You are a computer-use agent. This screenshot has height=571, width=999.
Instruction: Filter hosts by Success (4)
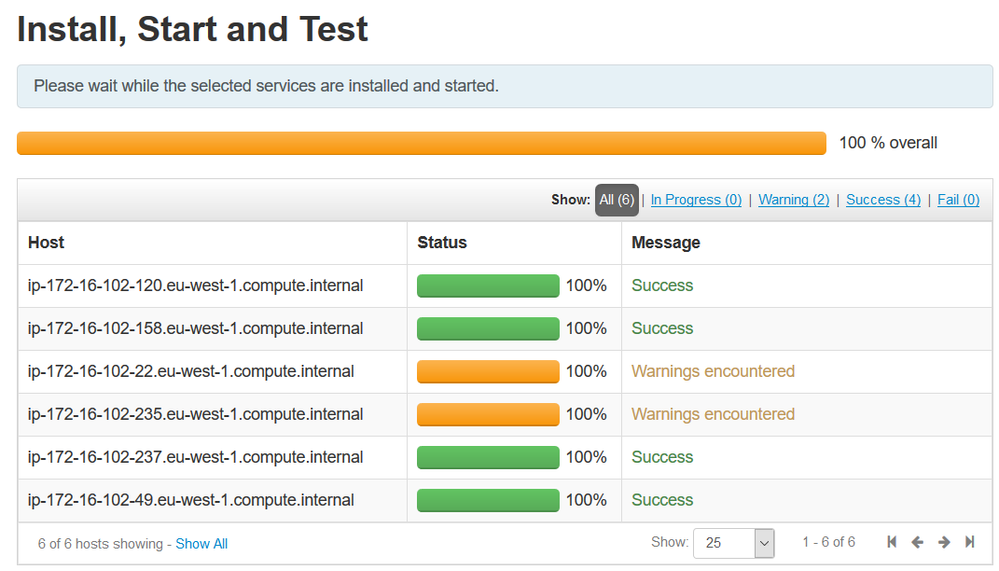[883, 200]
